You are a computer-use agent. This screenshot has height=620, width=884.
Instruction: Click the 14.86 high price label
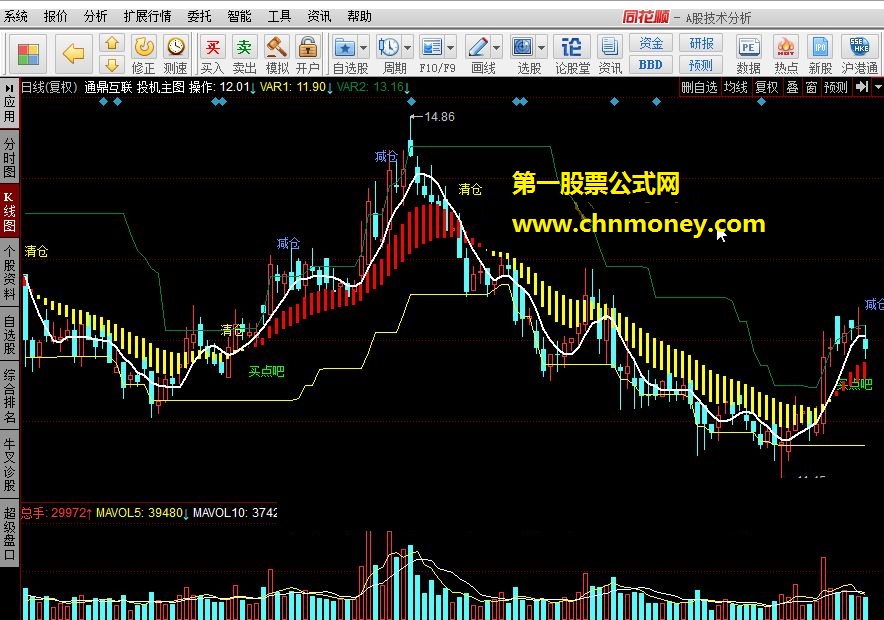click(x=439, y=117)
